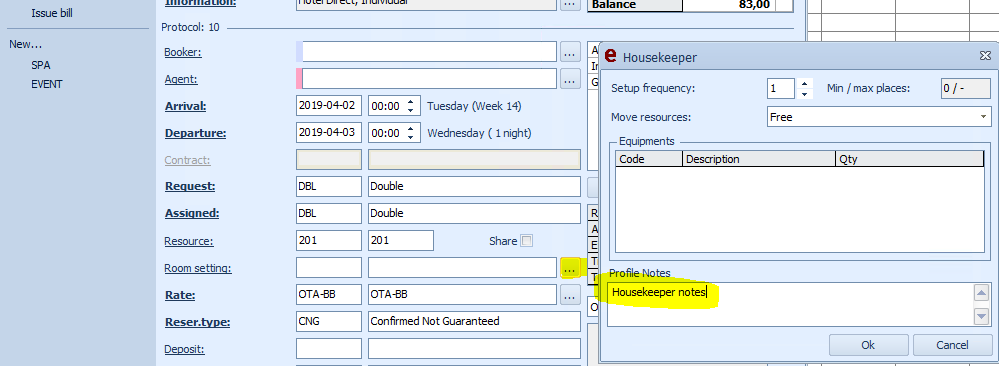999x366 pixels.
Task: Confirm Housekeeper dialog with Ok
Action: [868, 345]
